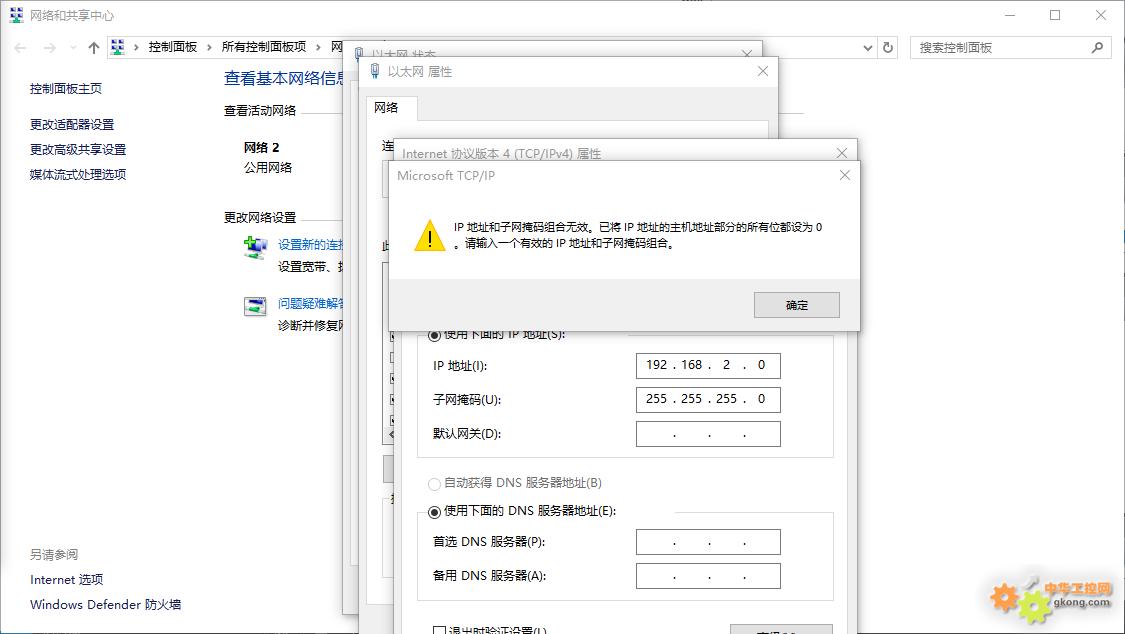Viewport: 1125px width, 634px height.
Task: Click the Network 2 label
Action: [261, 148]
